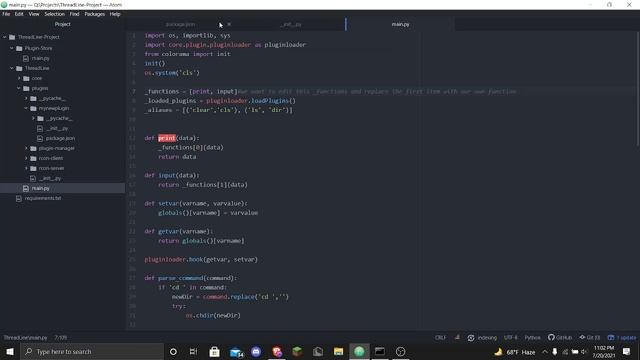The image size is (640, 360).
Task: Change the Python grammar selector
Action: pos(532,338)
